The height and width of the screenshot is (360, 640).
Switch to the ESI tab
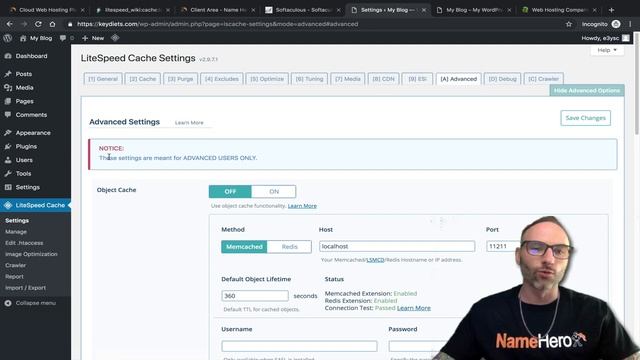tap(417, 79)
